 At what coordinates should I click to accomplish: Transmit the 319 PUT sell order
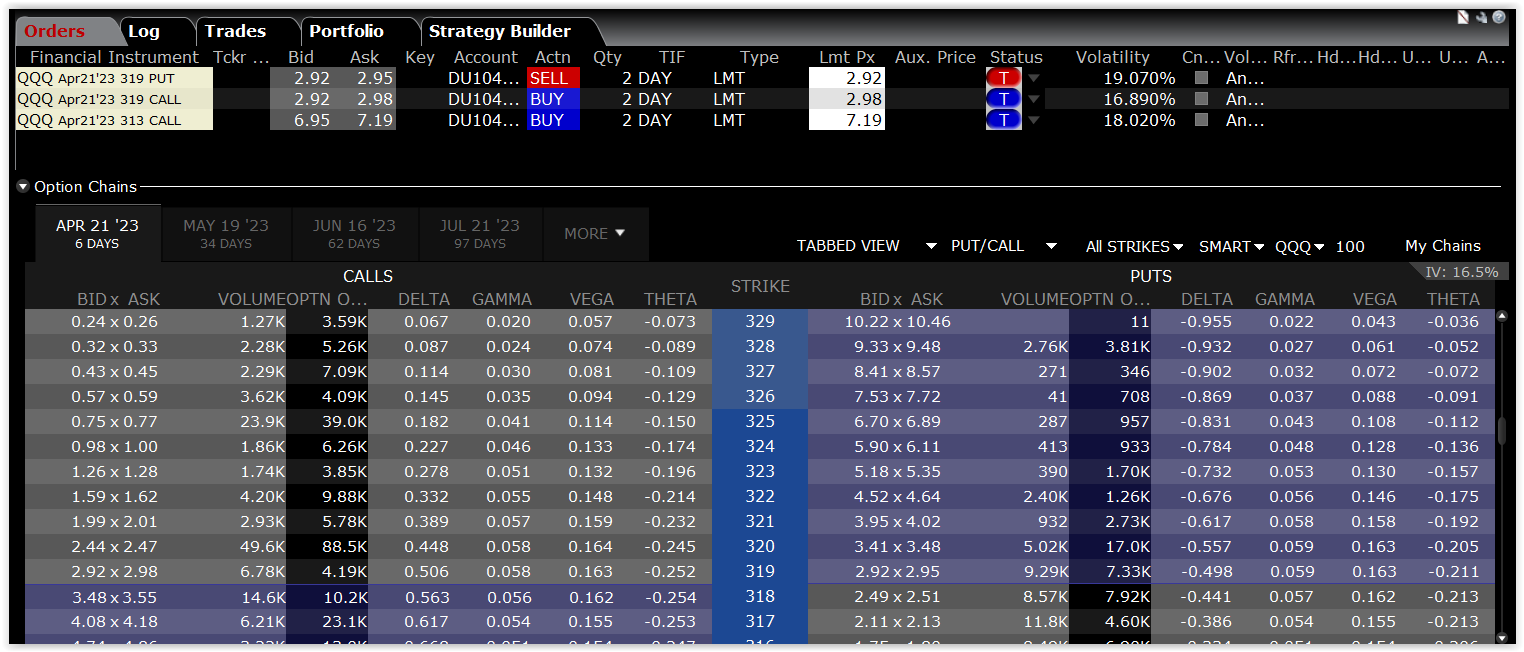coord(1003,78)
